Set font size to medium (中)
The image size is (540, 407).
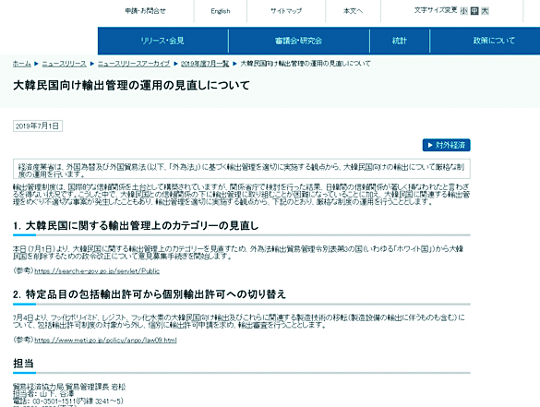point(475,11)
